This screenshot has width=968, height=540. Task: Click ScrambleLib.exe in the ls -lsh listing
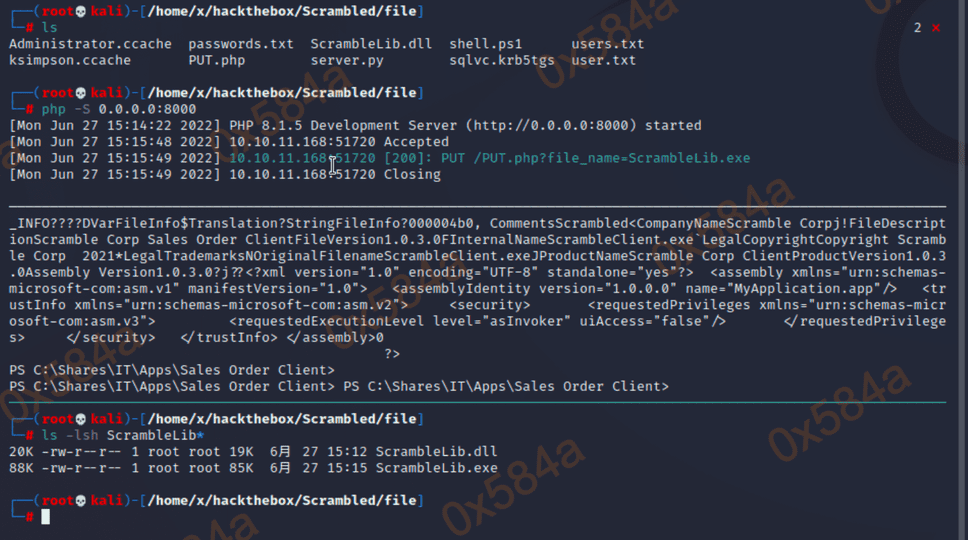click(x=436, y=468)
